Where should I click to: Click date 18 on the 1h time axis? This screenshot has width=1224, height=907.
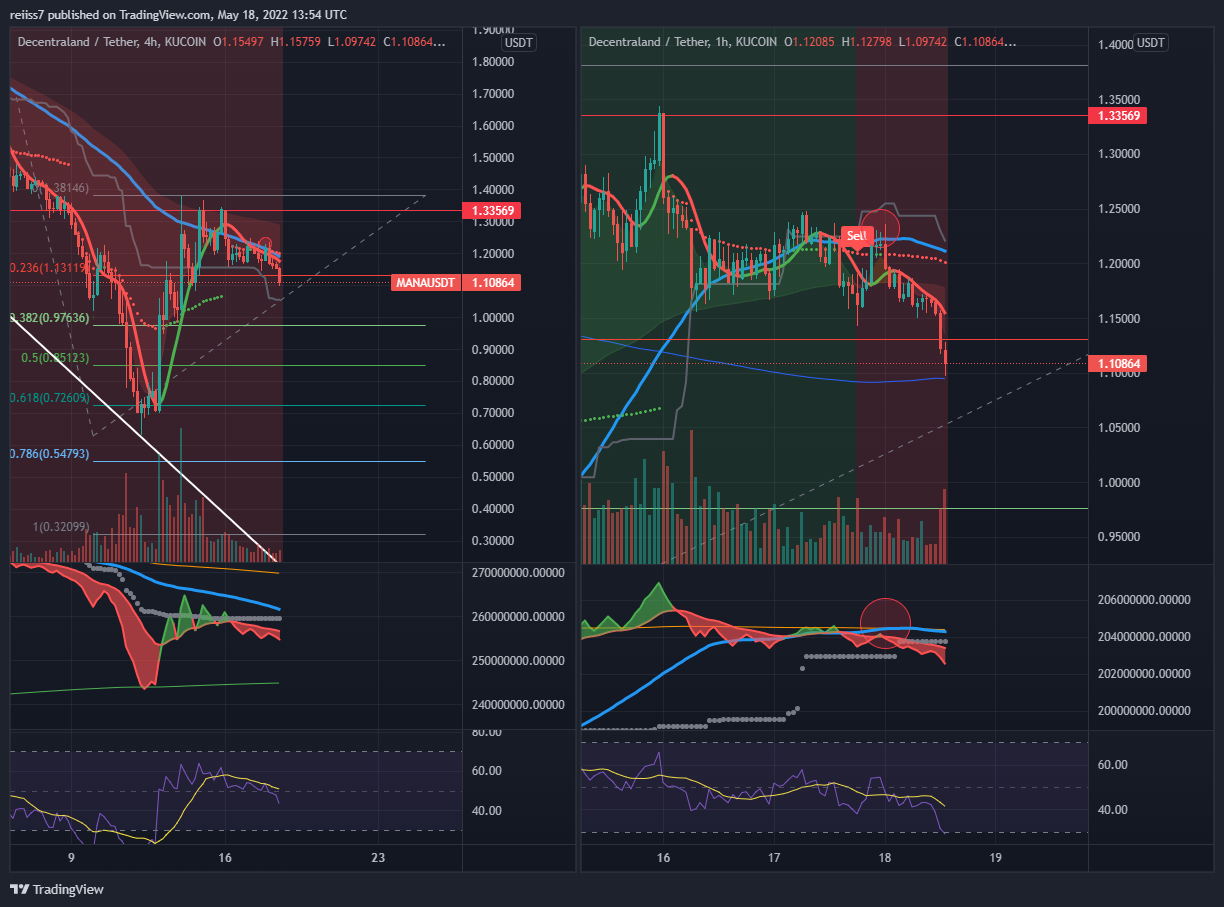coord(885,858)
